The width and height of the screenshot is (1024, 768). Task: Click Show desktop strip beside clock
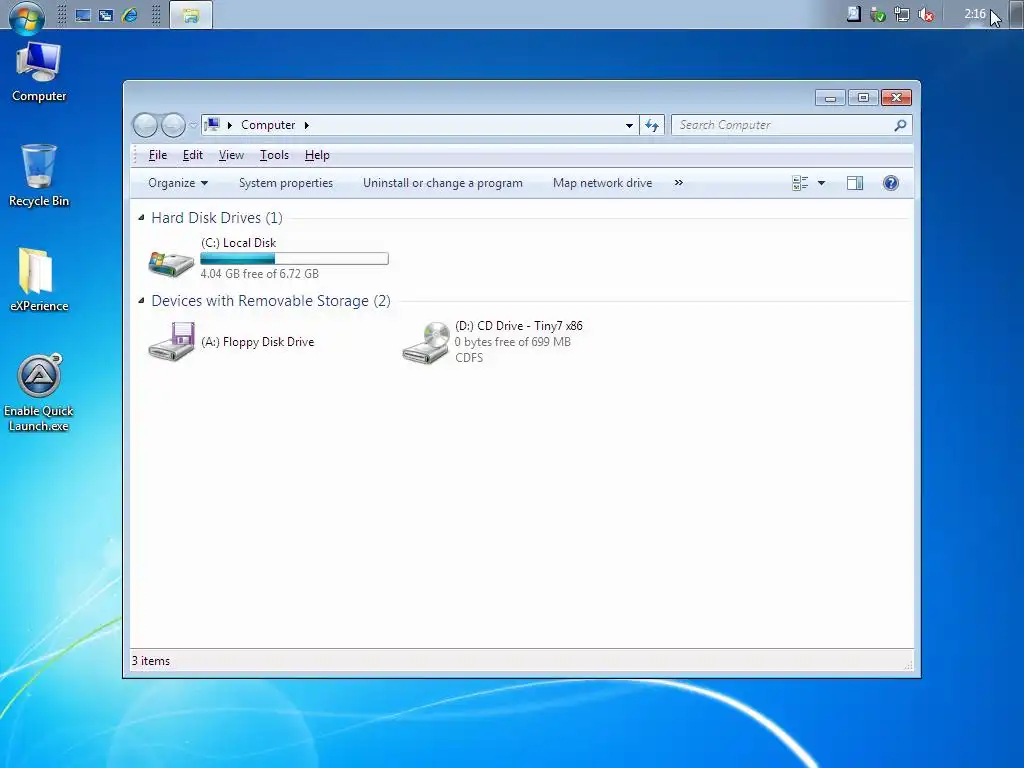pos(1016,14)
